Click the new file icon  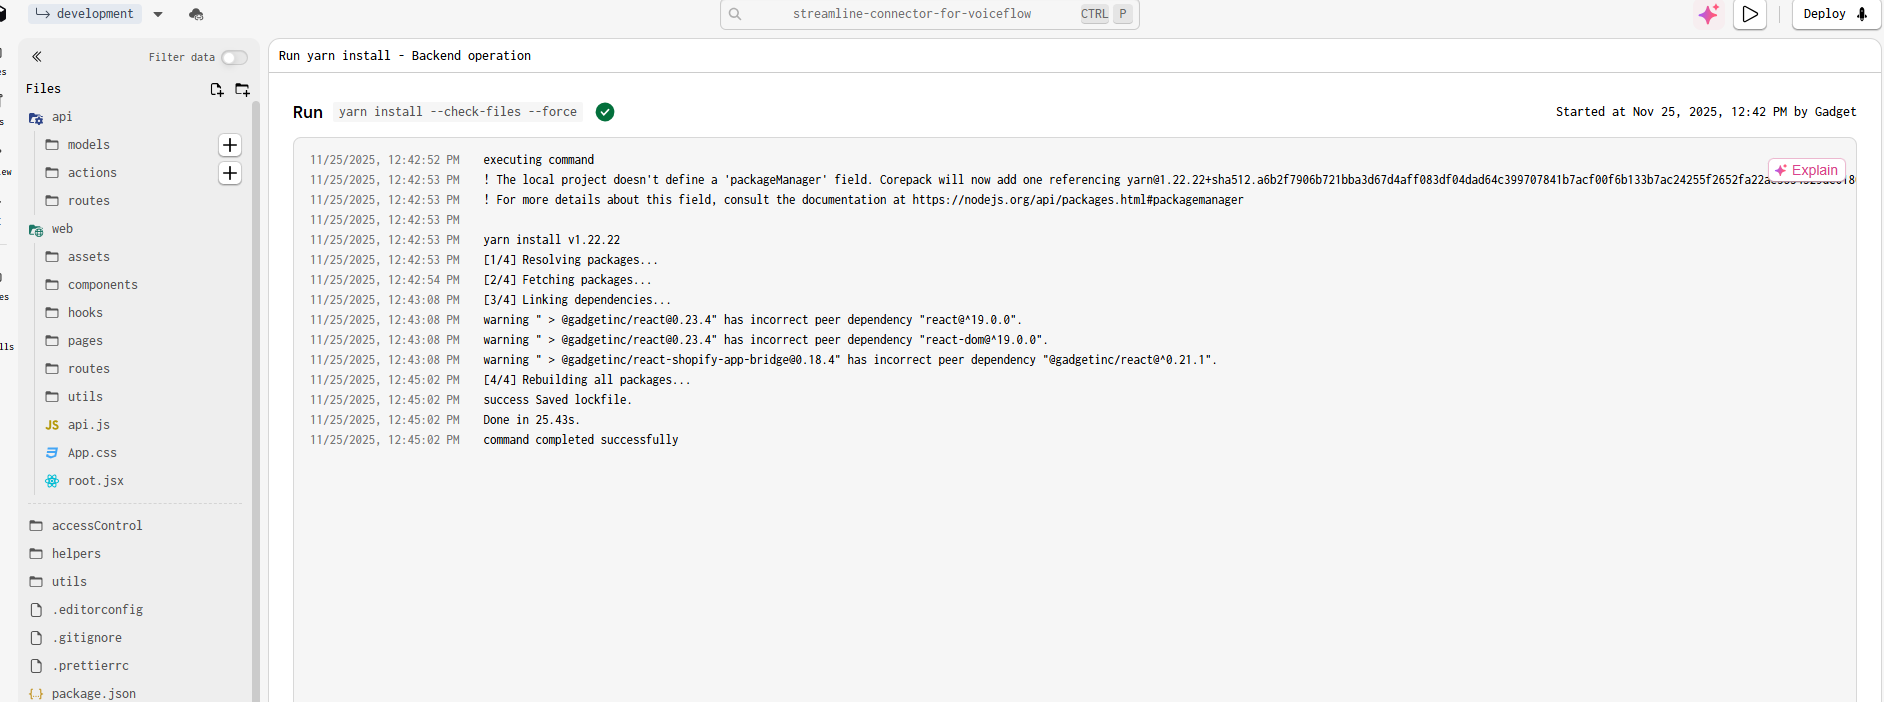tap(216, 89)
